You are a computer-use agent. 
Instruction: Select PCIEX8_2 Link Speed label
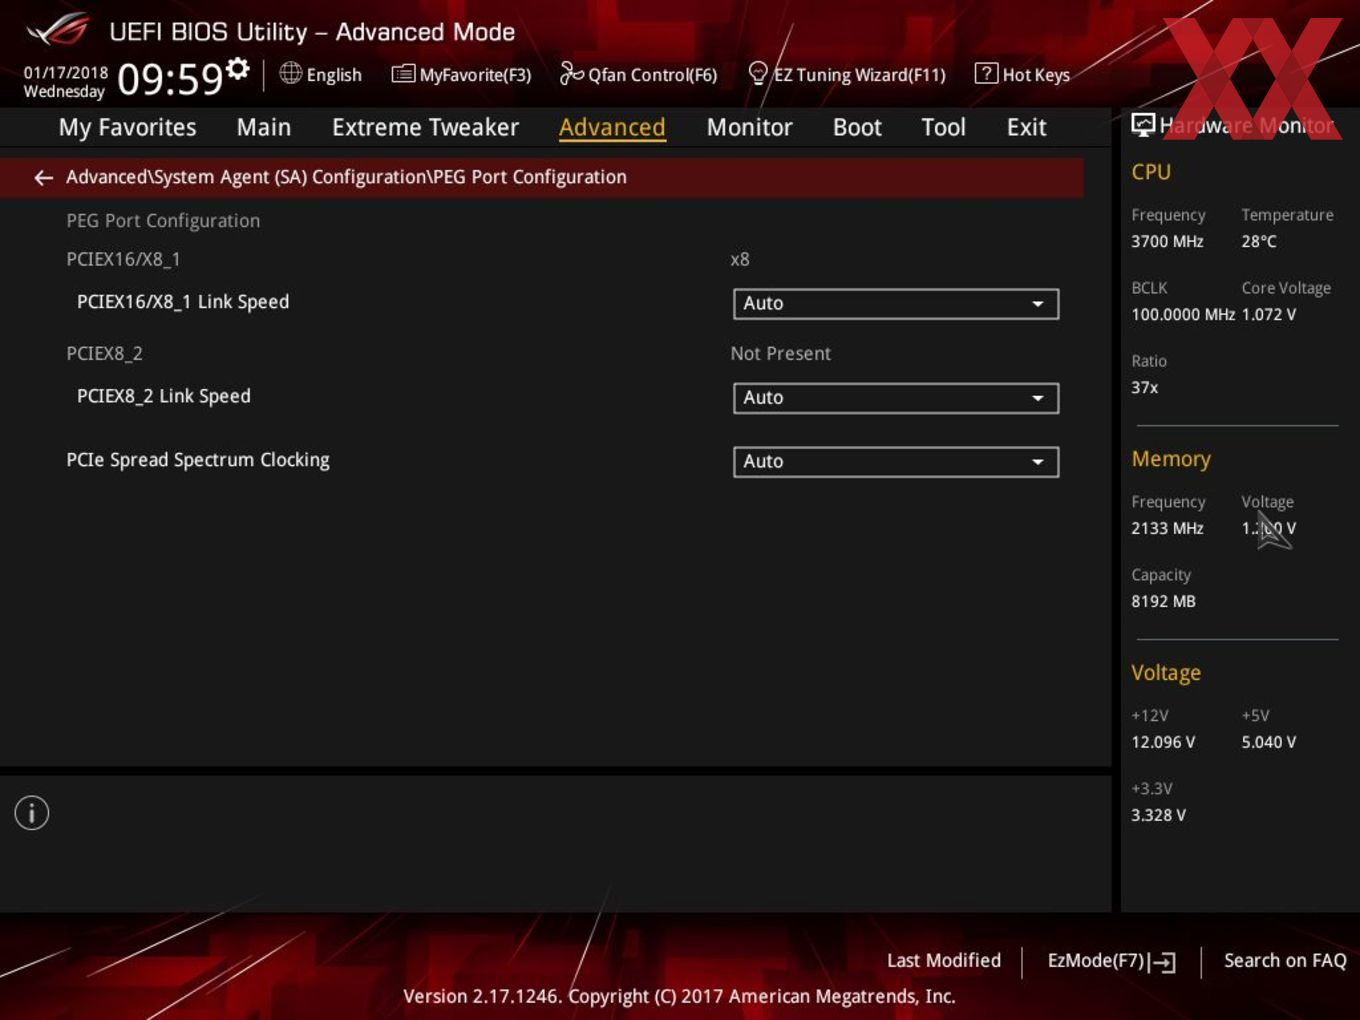coord(164,396)
